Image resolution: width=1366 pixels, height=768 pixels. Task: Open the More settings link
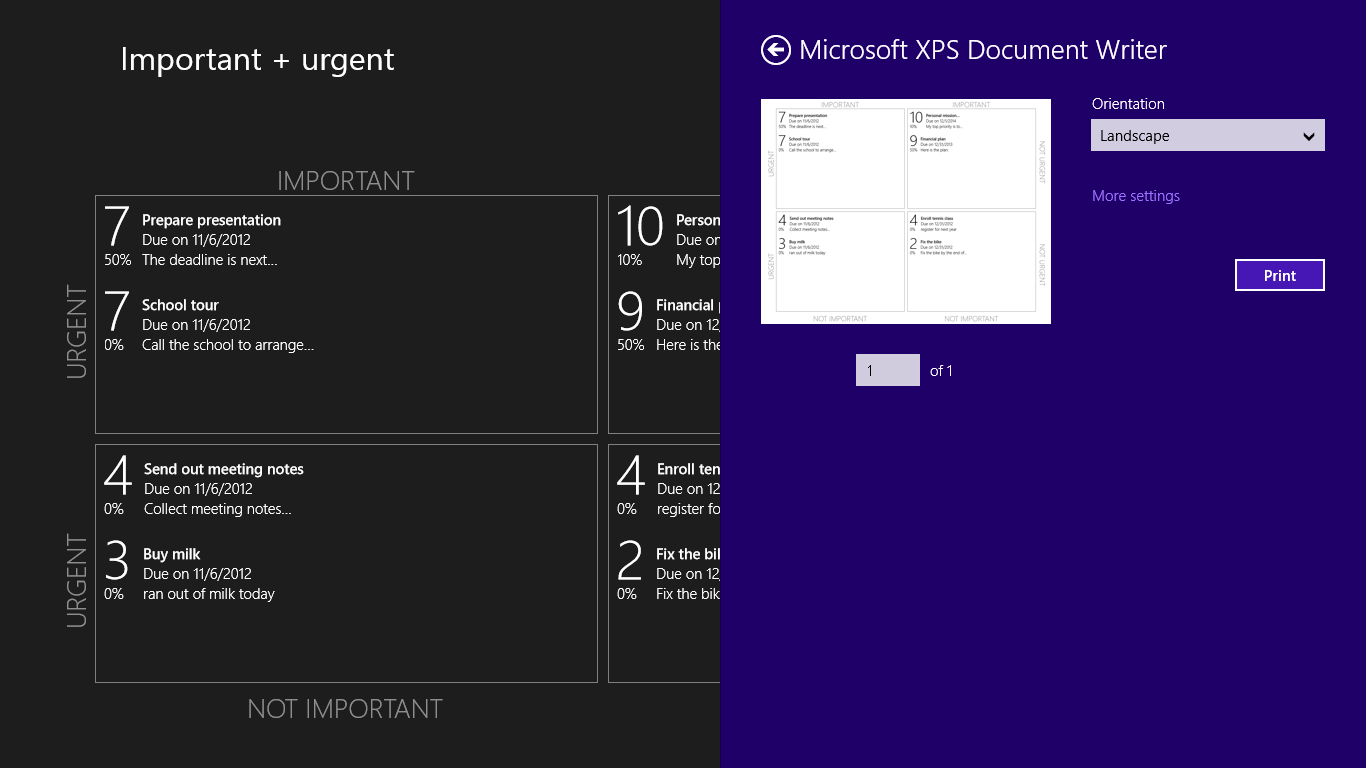click(x=1135, y=196)
